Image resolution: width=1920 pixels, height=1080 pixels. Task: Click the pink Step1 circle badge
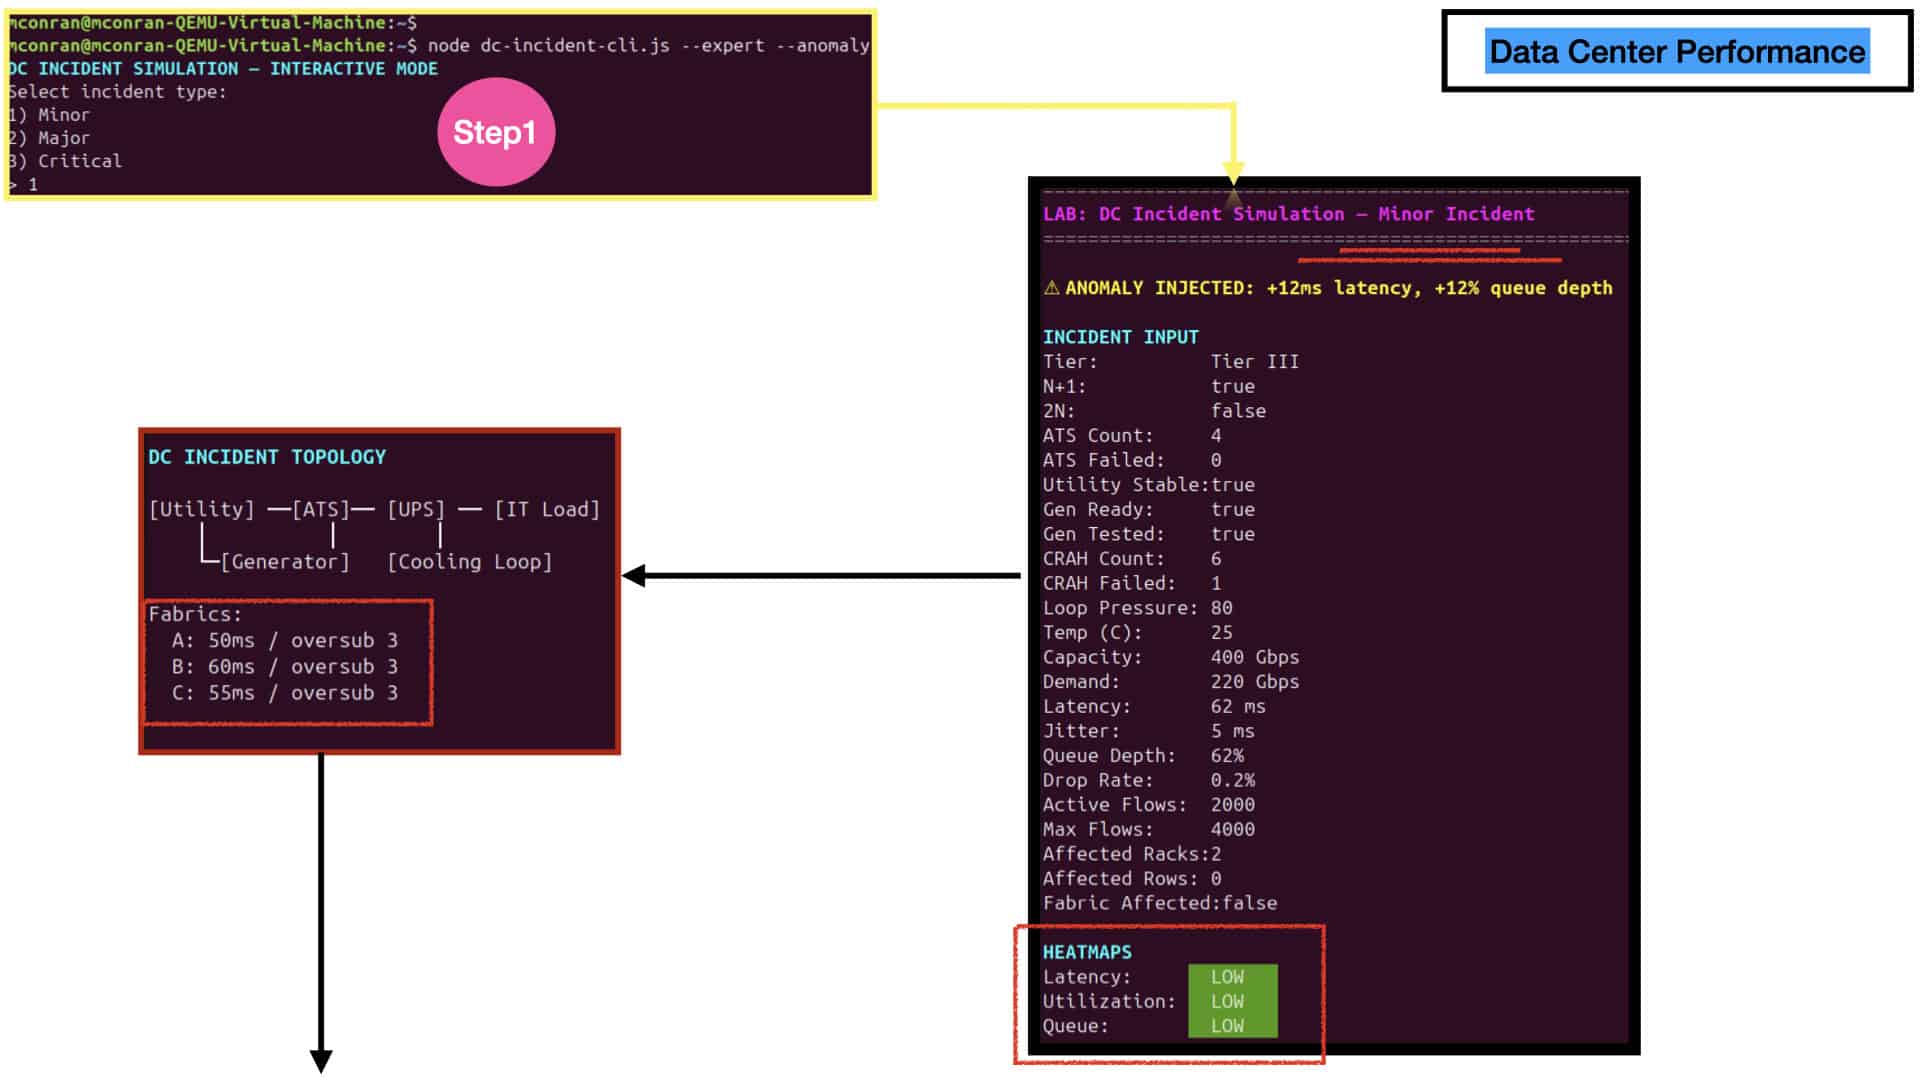[x=496, y=132]
